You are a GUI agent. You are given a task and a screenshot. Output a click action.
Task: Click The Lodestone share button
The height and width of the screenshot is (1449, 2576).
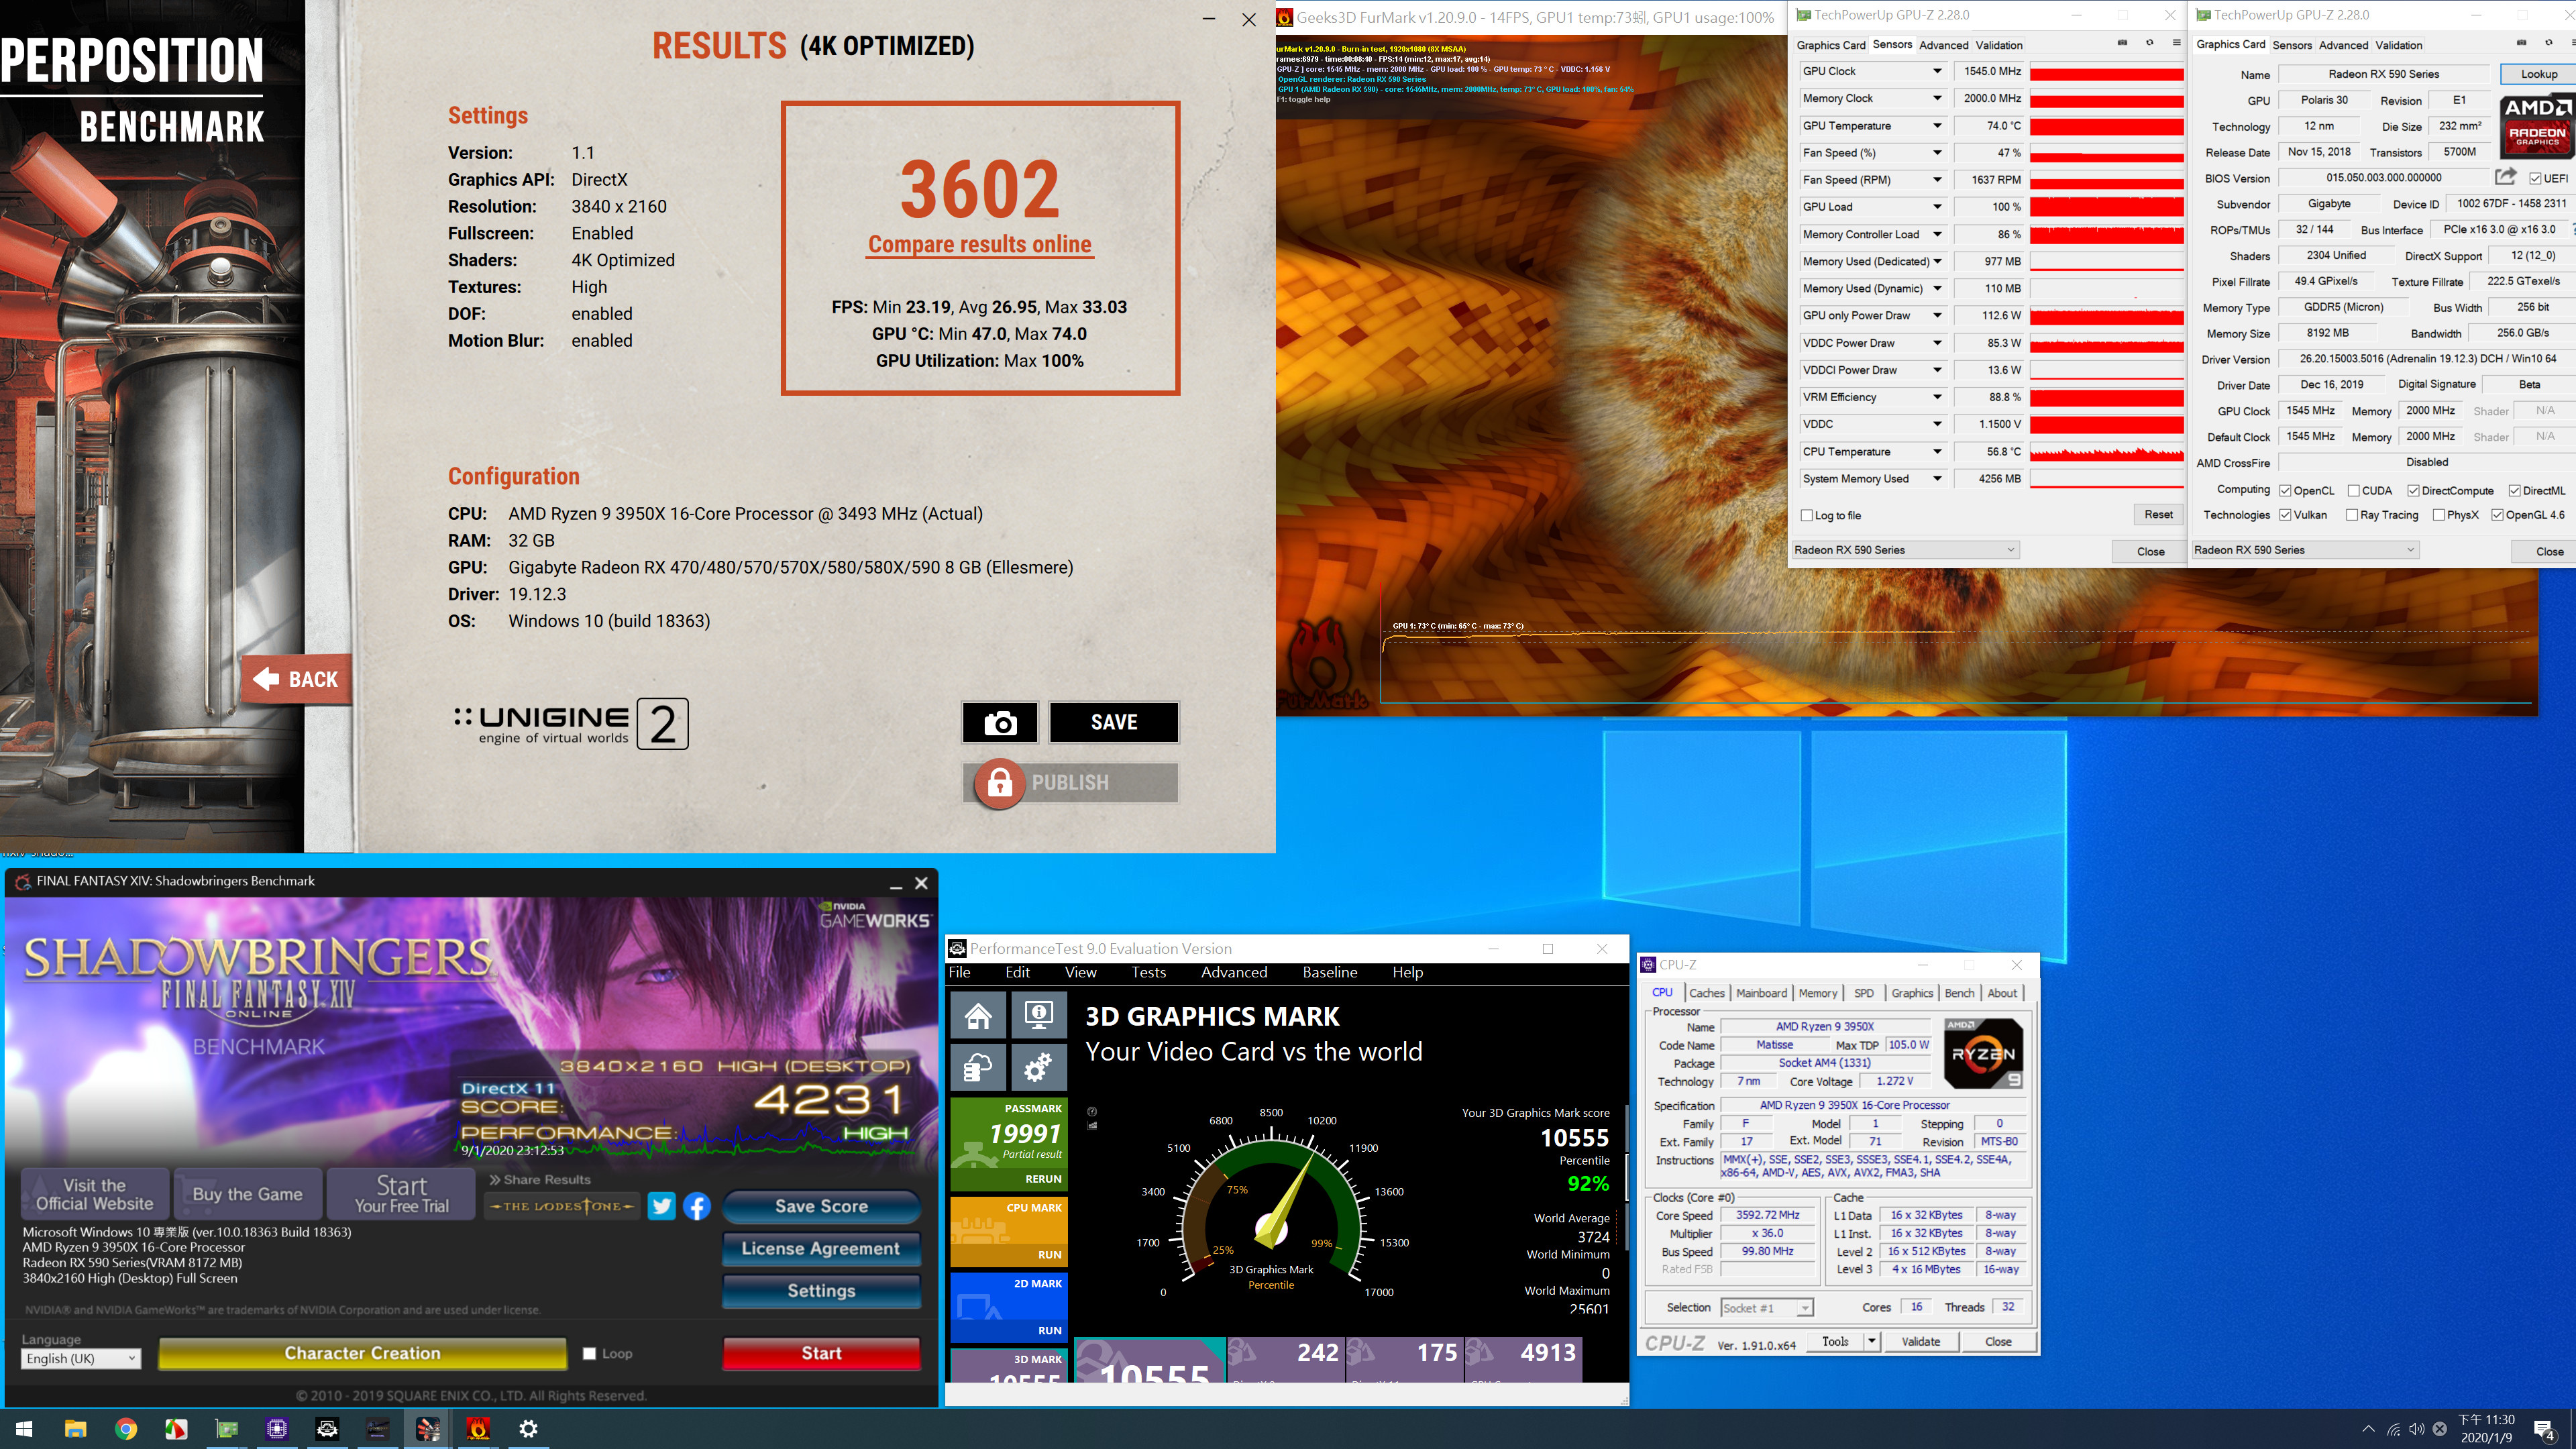pos(562,1206)
